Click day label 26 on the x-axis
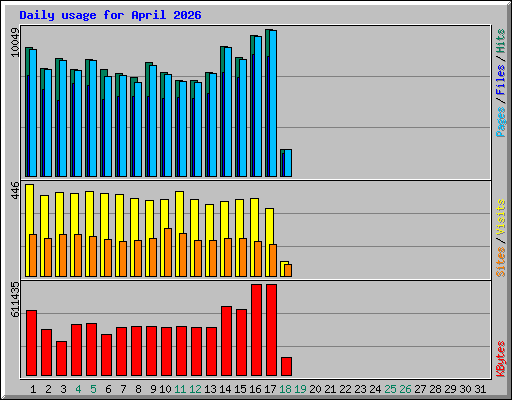 405,389
